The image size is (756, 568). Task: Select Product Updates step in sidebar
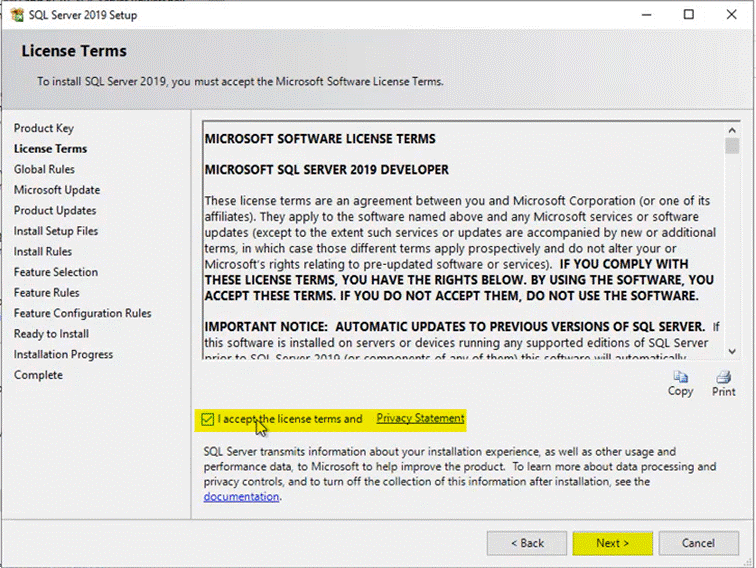(x=55, y=211)
